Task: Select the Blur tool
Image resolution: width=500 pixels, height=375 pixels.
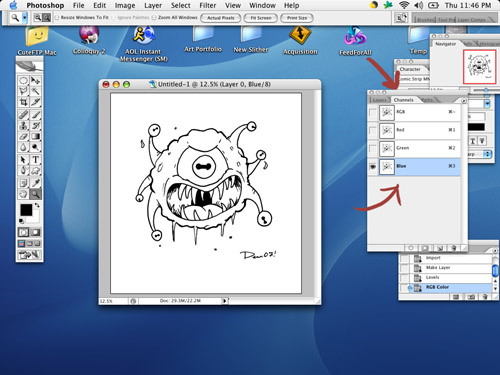Action: coord(23,147)
